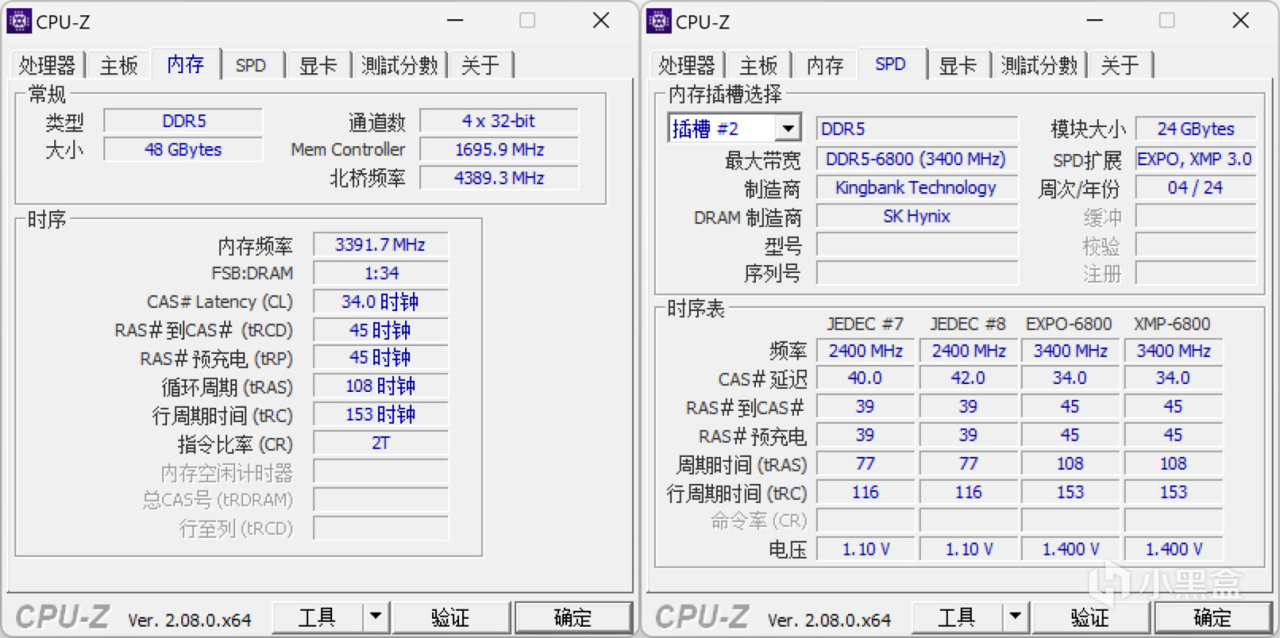Click the 04 / 24 week/year value
This screenshot has width=1280, height=638.
(x=1195, y=188)
